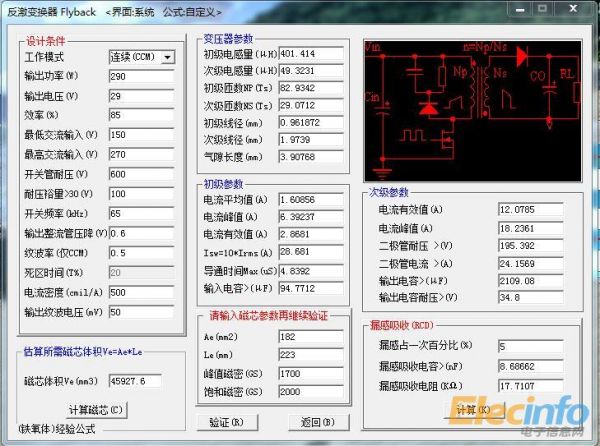This screenshot has width=600, height=446.
Task: Click the 耐压裕量>30(V) field
Action: tap(142, 194)
